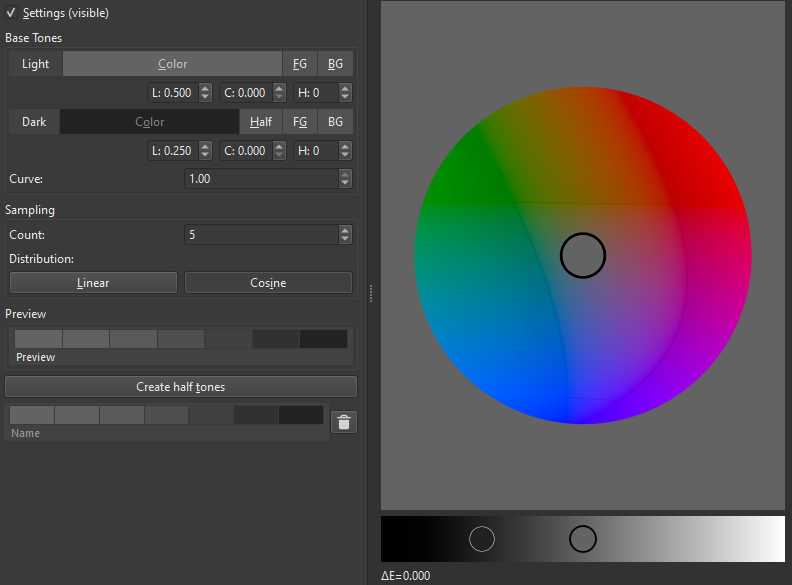
Task: Delete half tone set with trash icon
Action: (x=344, y=422)
